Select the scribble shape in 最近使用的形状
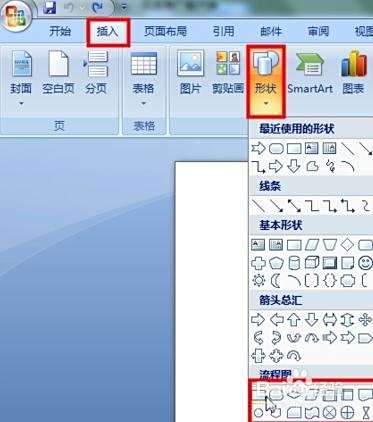This screenshot has height=422, width=373. (x=330, y=166)
